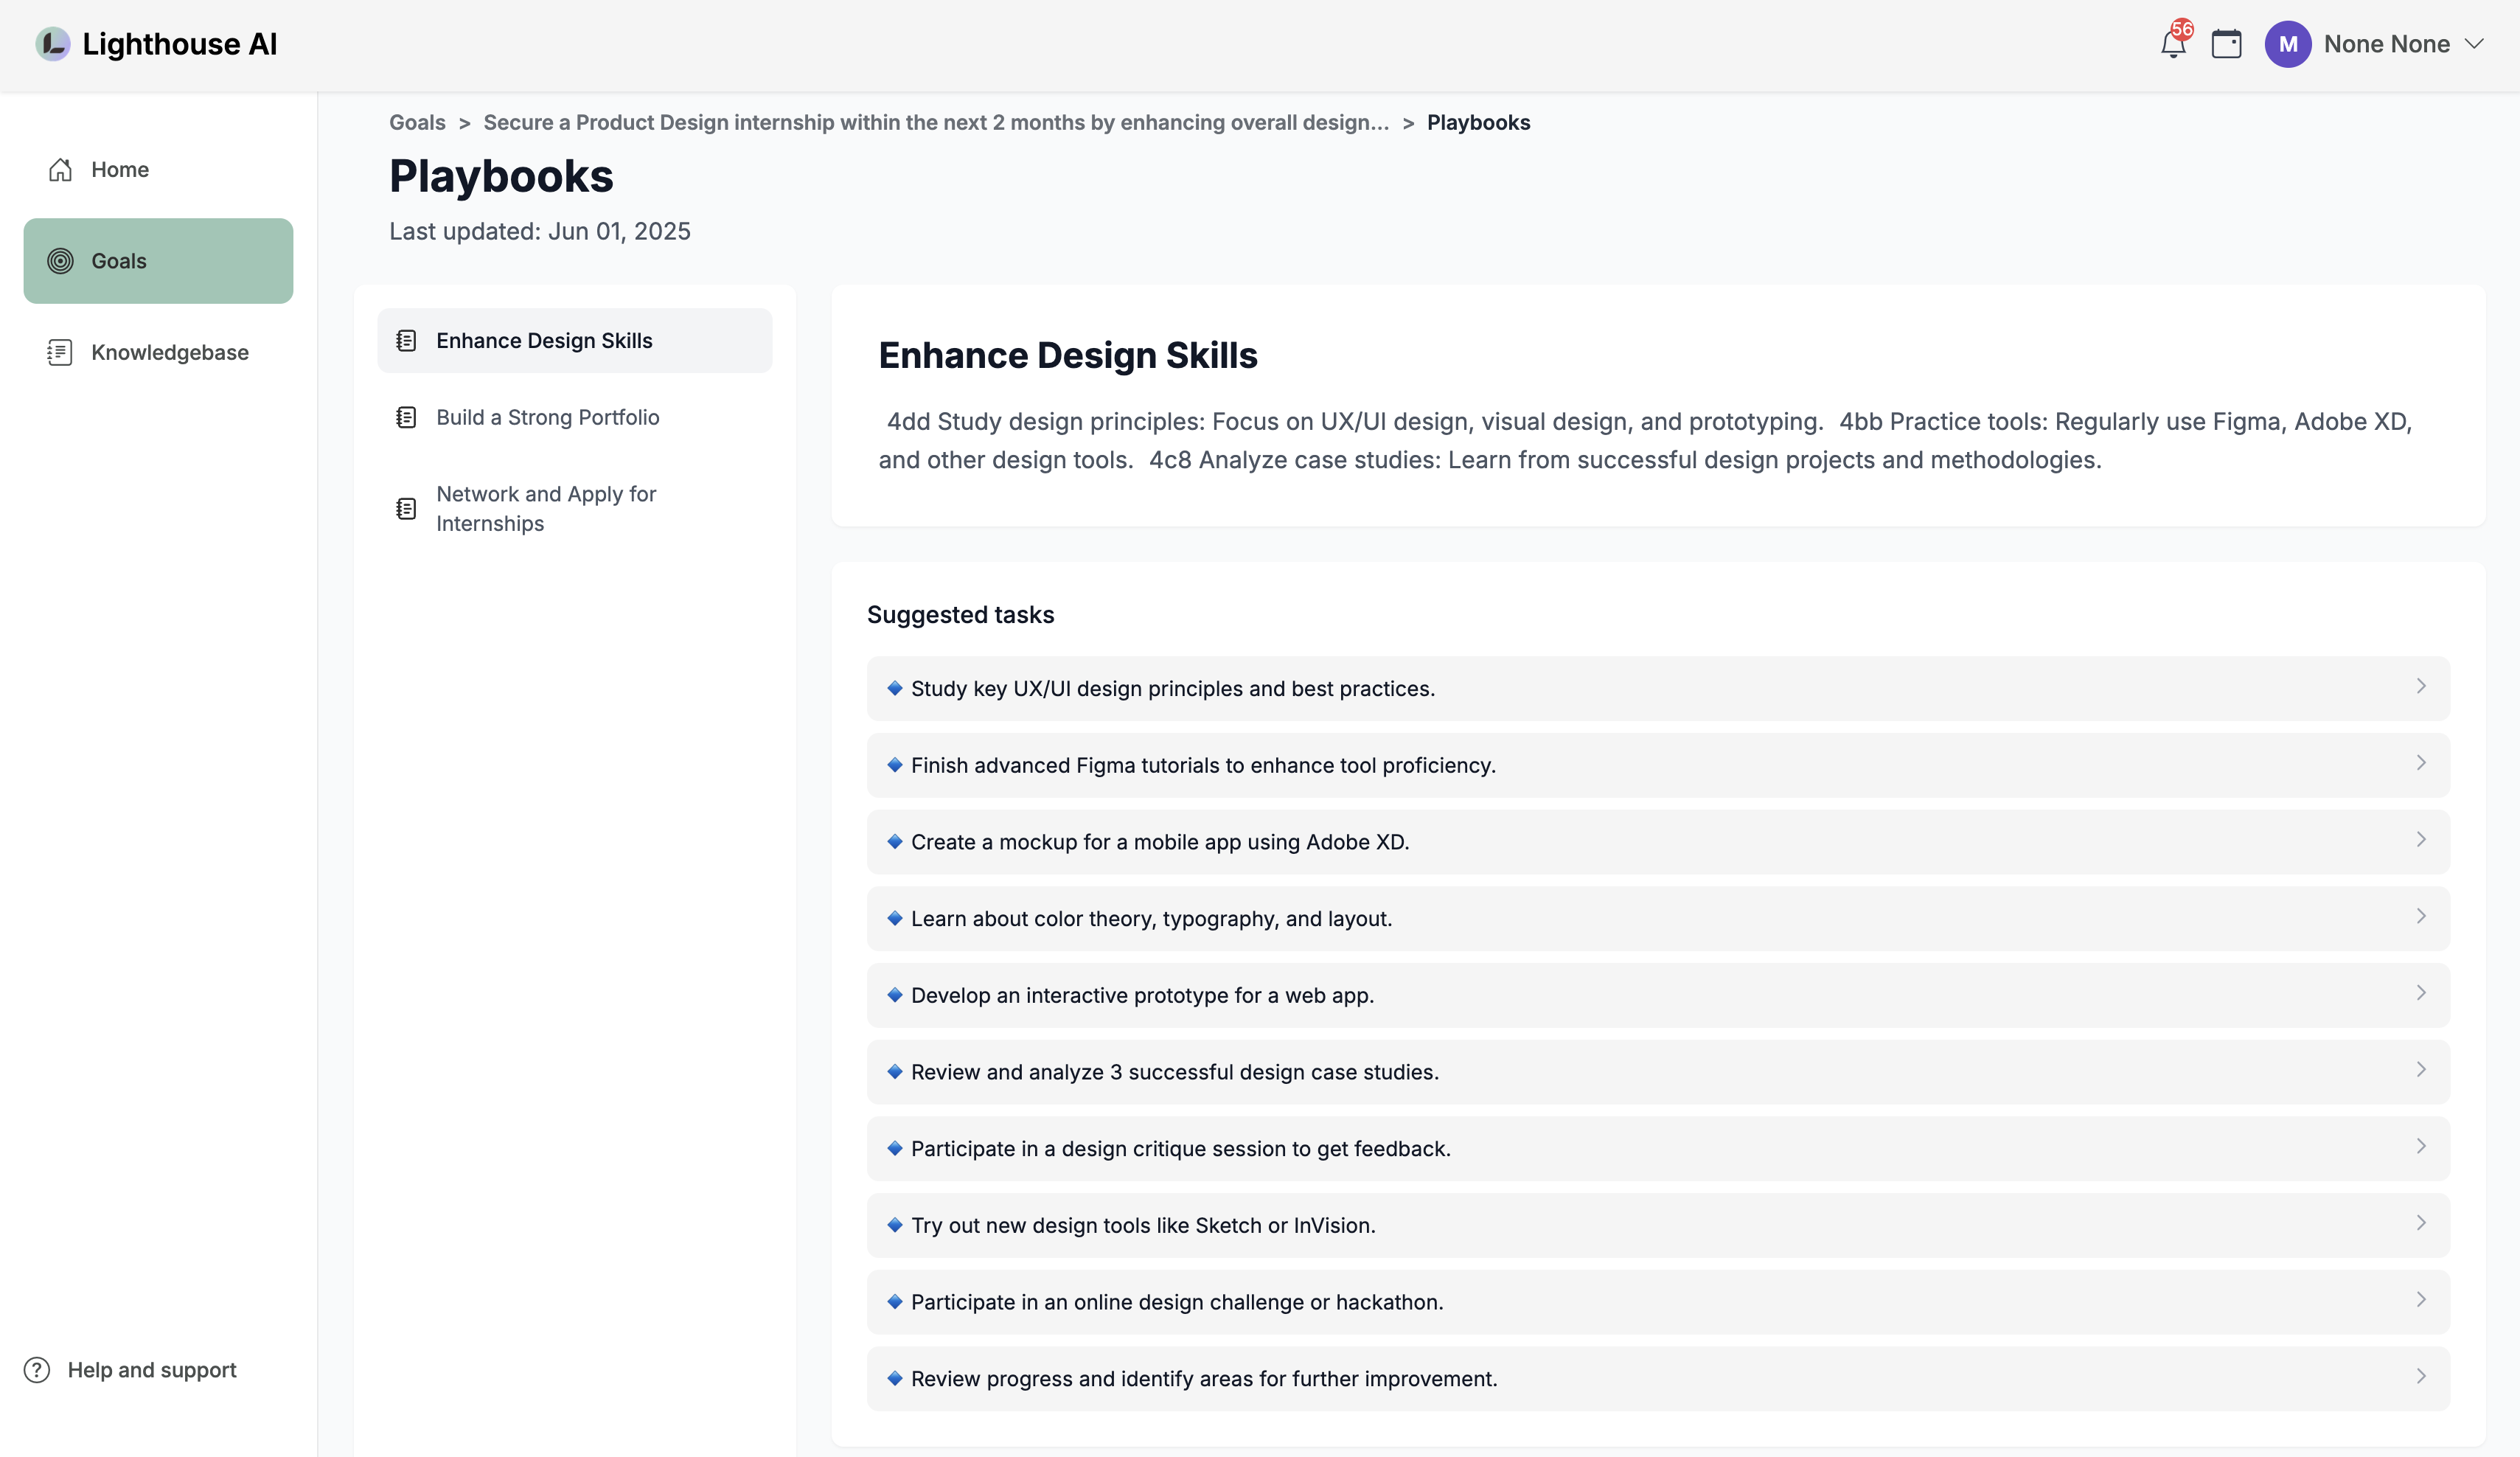2520x1457 pixels.
Task: Open the calendar icon in header
Action: [x=2226, y=45]
